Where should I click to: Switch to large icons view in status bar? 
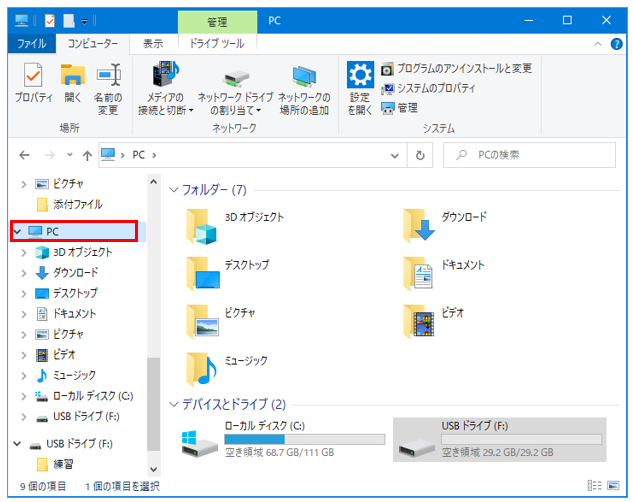pos(615,486)
